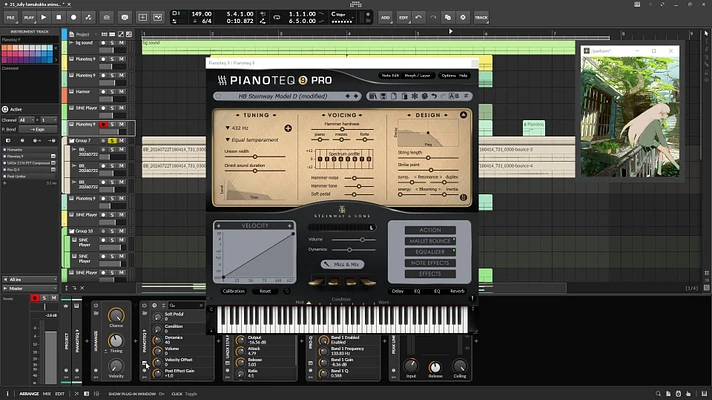Toggle the automation write button in transport
This screenshot has width=712, height=400.
point(89,17)
